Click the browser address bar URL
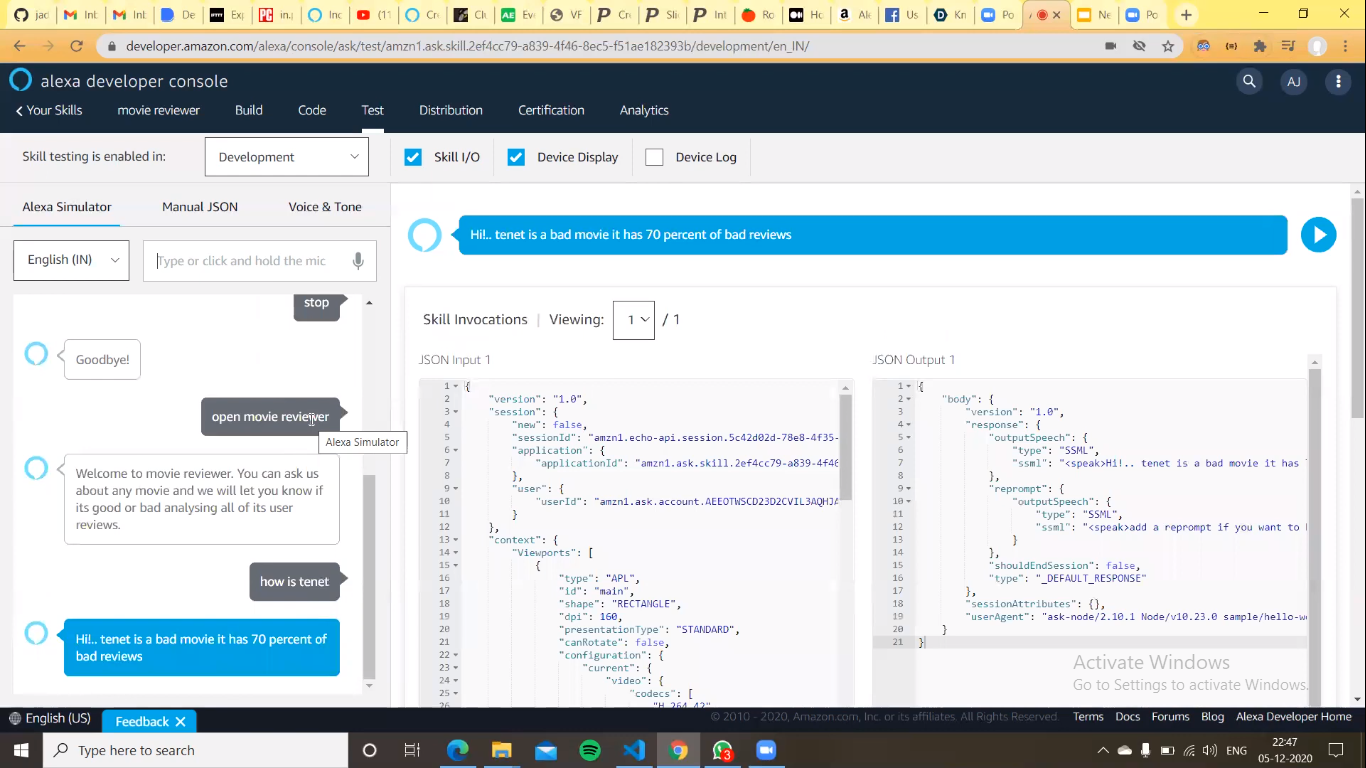 [x=467, y=46]
